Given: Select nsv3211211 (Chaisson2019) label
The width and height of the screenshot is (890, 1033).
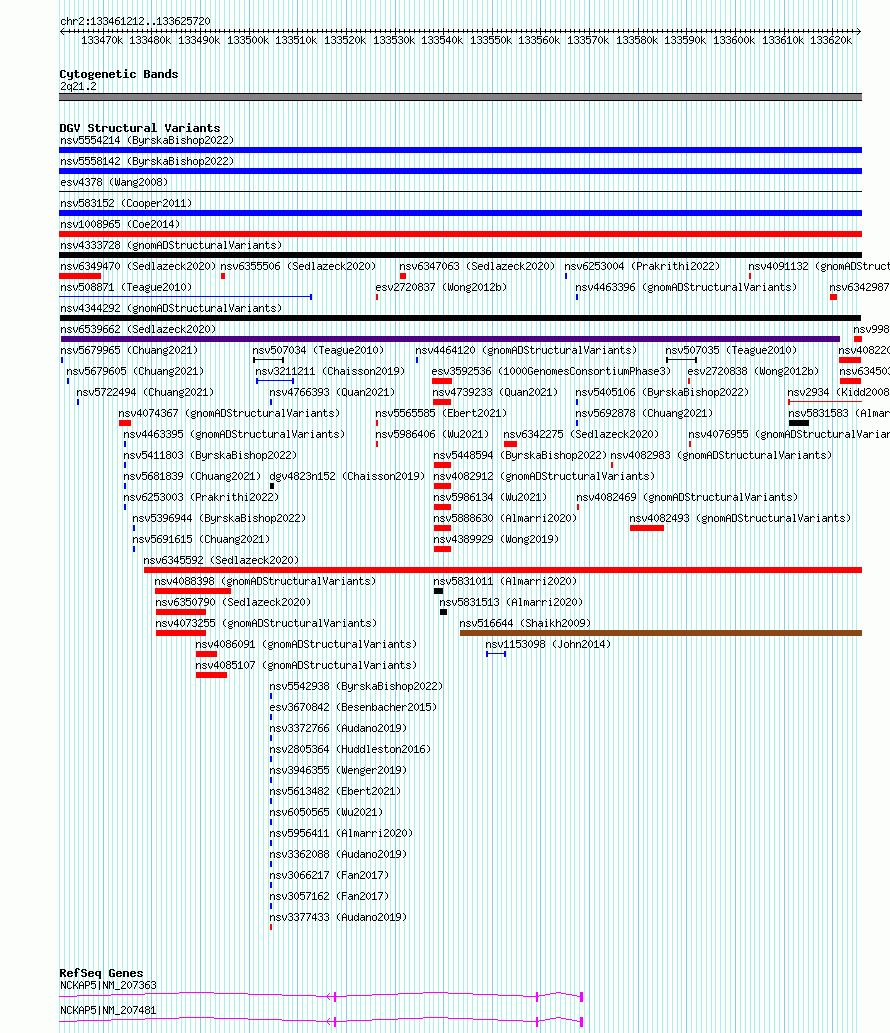Looking at the screenshot, I should 330,372.
